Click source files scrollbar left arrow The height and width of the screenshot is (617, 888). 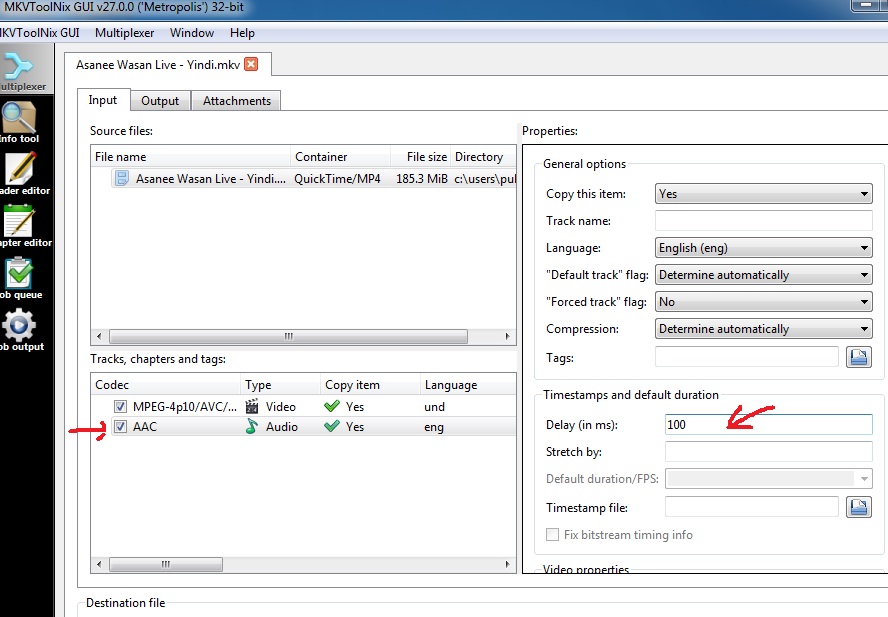[x=99, y=336]
